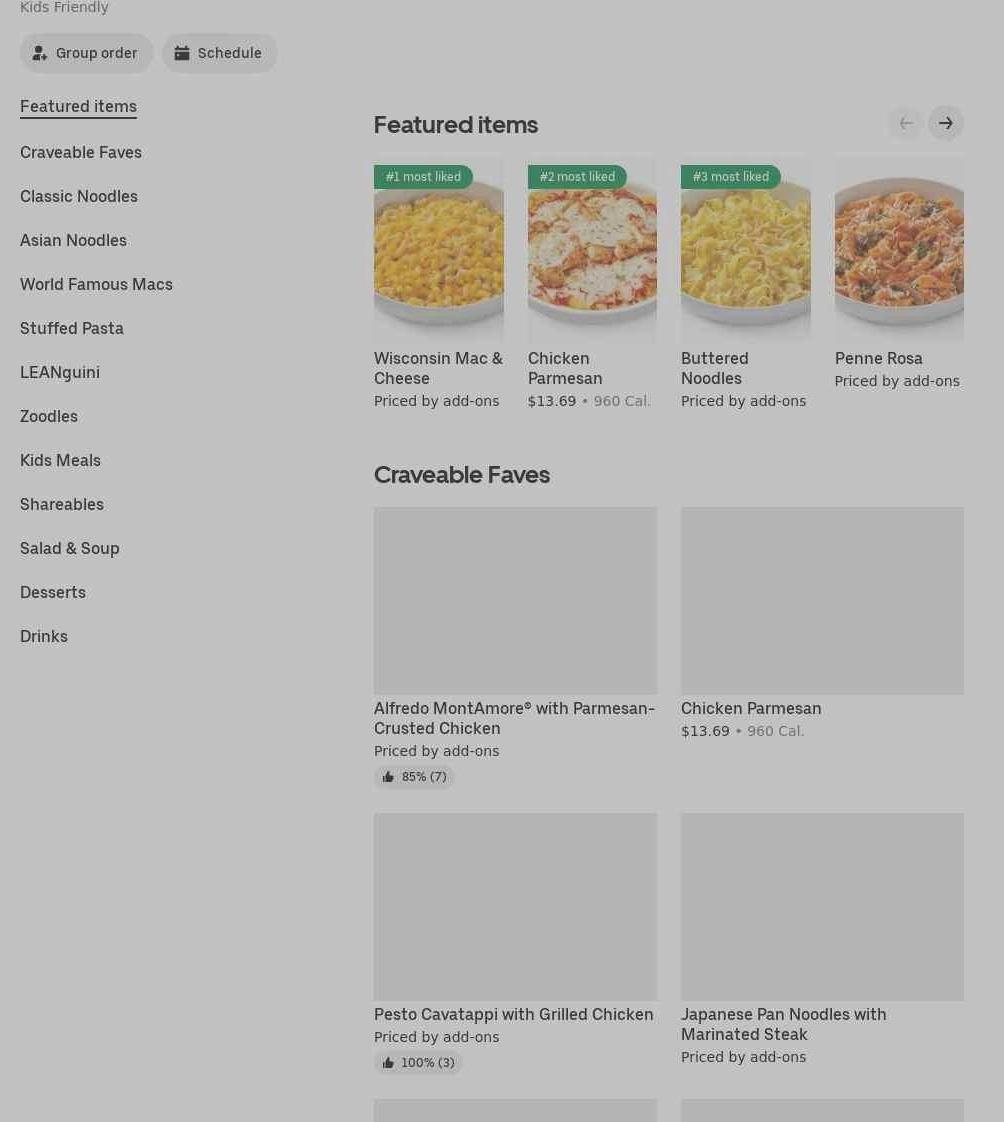
Task: Click the Group order person icon
Action: (x=40, y=53)
